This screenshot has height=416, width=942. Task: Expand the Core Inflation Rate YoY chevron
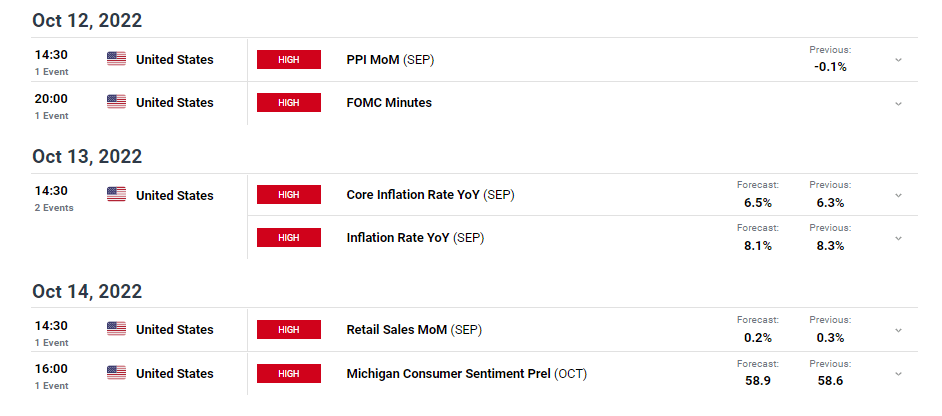pyautogui.click(x=898, y=195)
